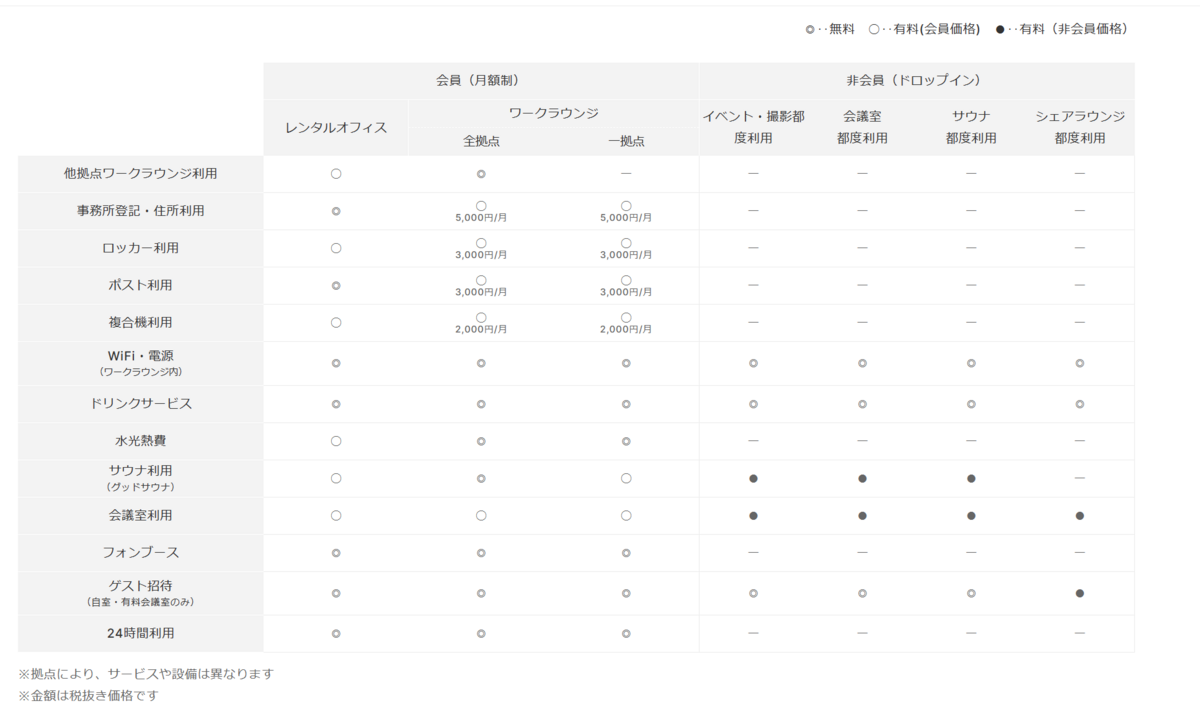This screenshot has width=1200, height=714.
Task: Click レンタルオフィス free mark in 事務所登記・住所利用 row
Action: [x=336, y=211]
